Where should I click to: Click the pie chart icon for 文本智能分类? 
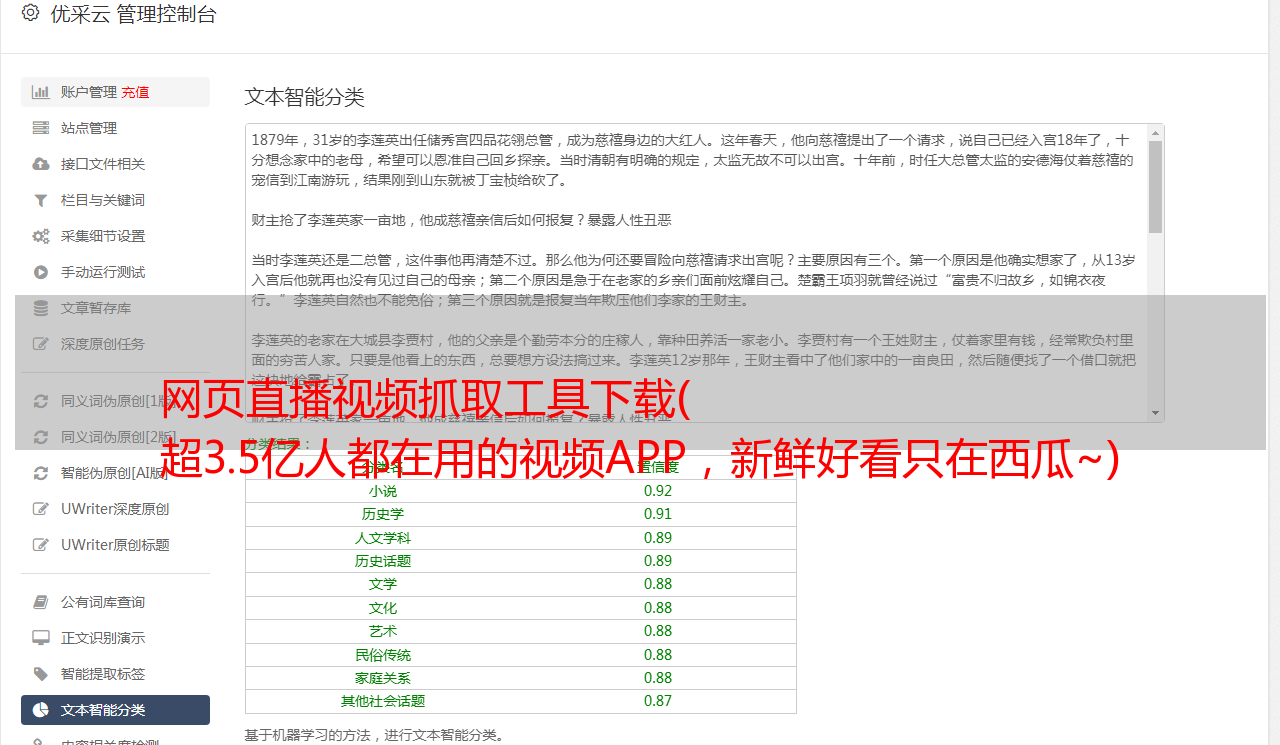click(x=40, y=710)
